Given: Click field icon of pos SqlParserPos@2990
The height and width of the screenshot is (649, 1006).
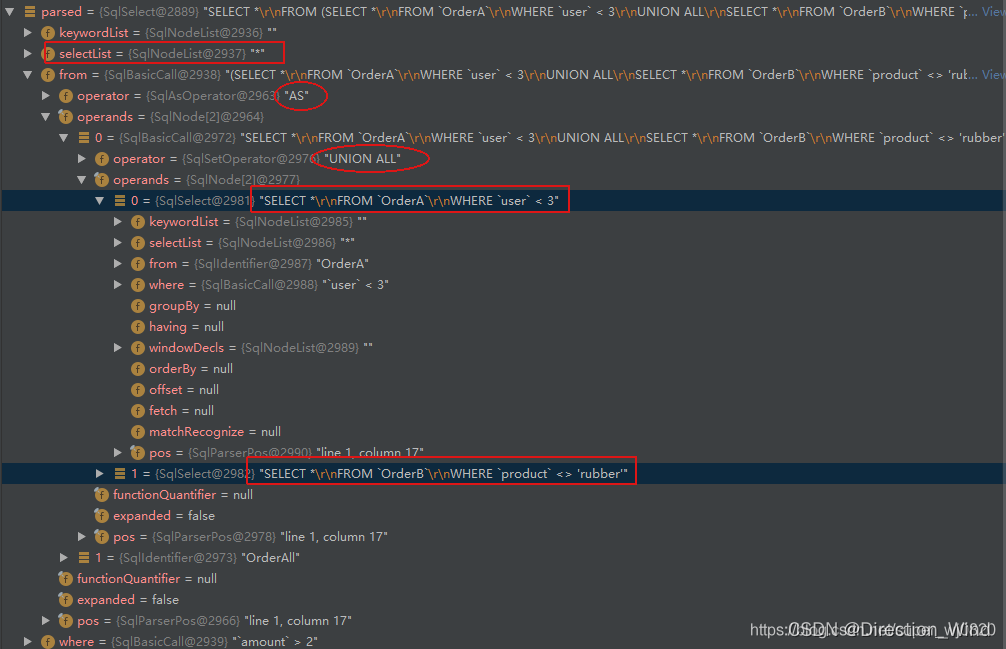Looking at the screenshot, I should 137,452.
